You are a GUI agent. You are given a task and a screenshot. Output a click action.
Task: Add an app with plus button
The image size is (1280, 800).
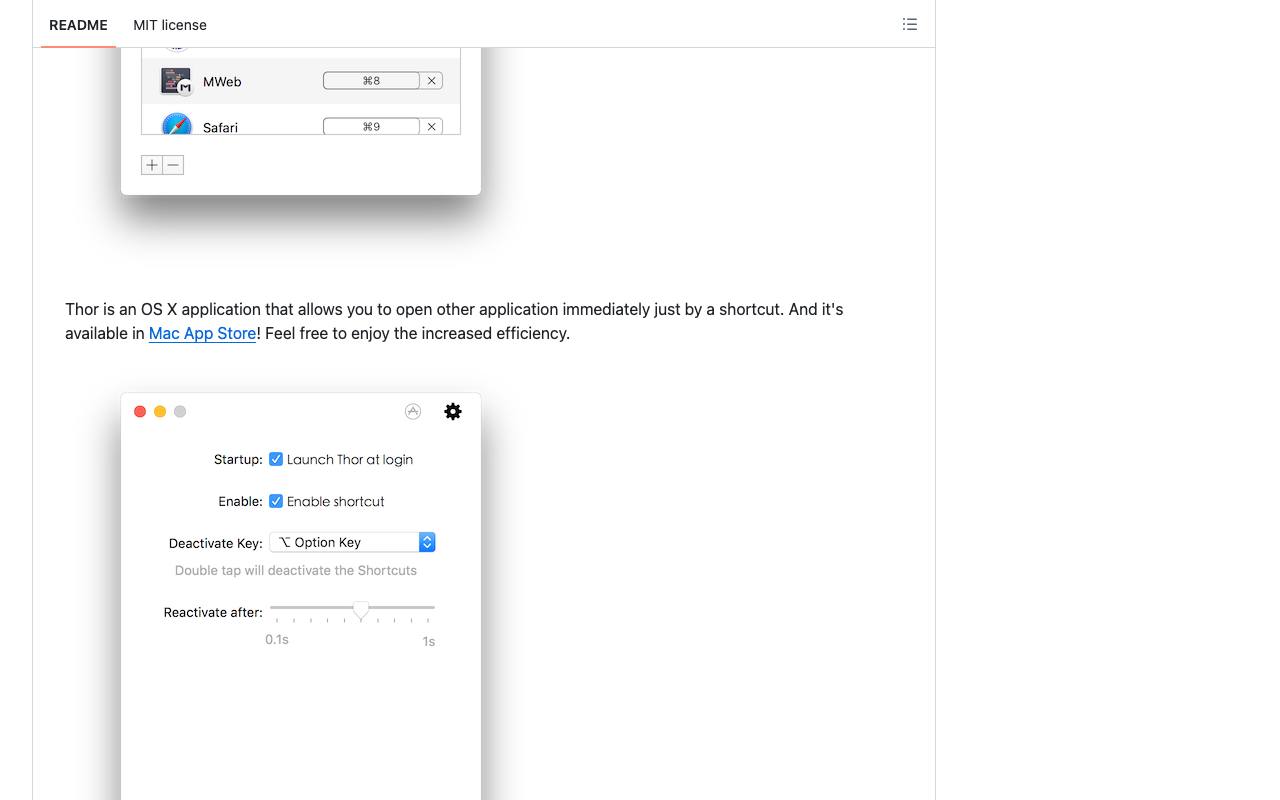152,165
